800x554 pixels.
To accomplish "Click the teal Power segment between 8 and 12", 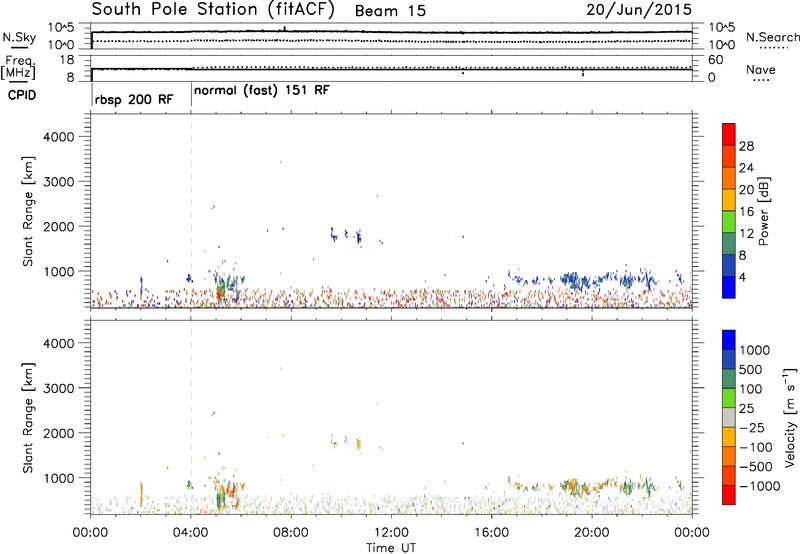I will click(x=729, y=243).
